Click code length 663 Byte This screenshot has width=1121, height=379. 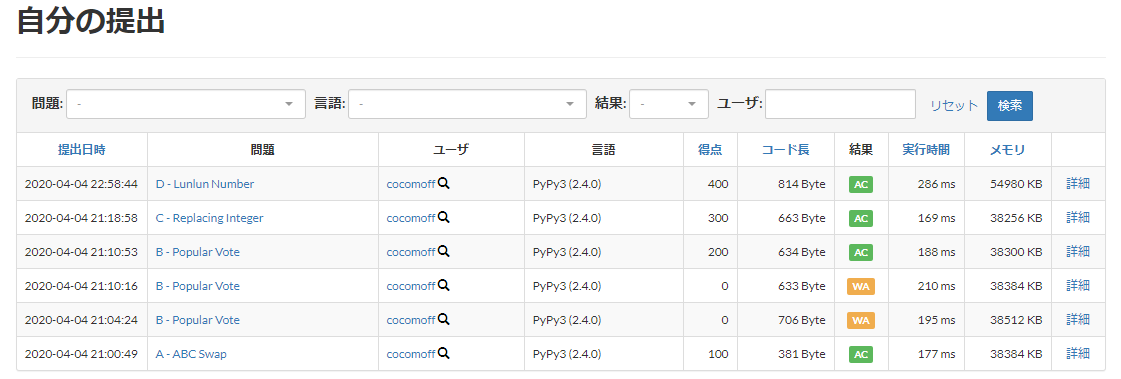802,218
